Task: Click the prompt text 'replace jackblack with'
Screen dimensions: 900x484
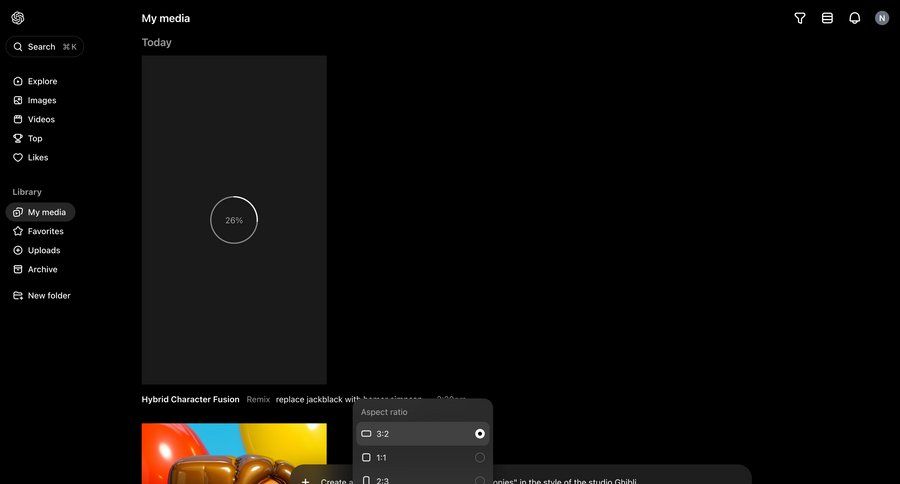Action: tap(318, 400)
